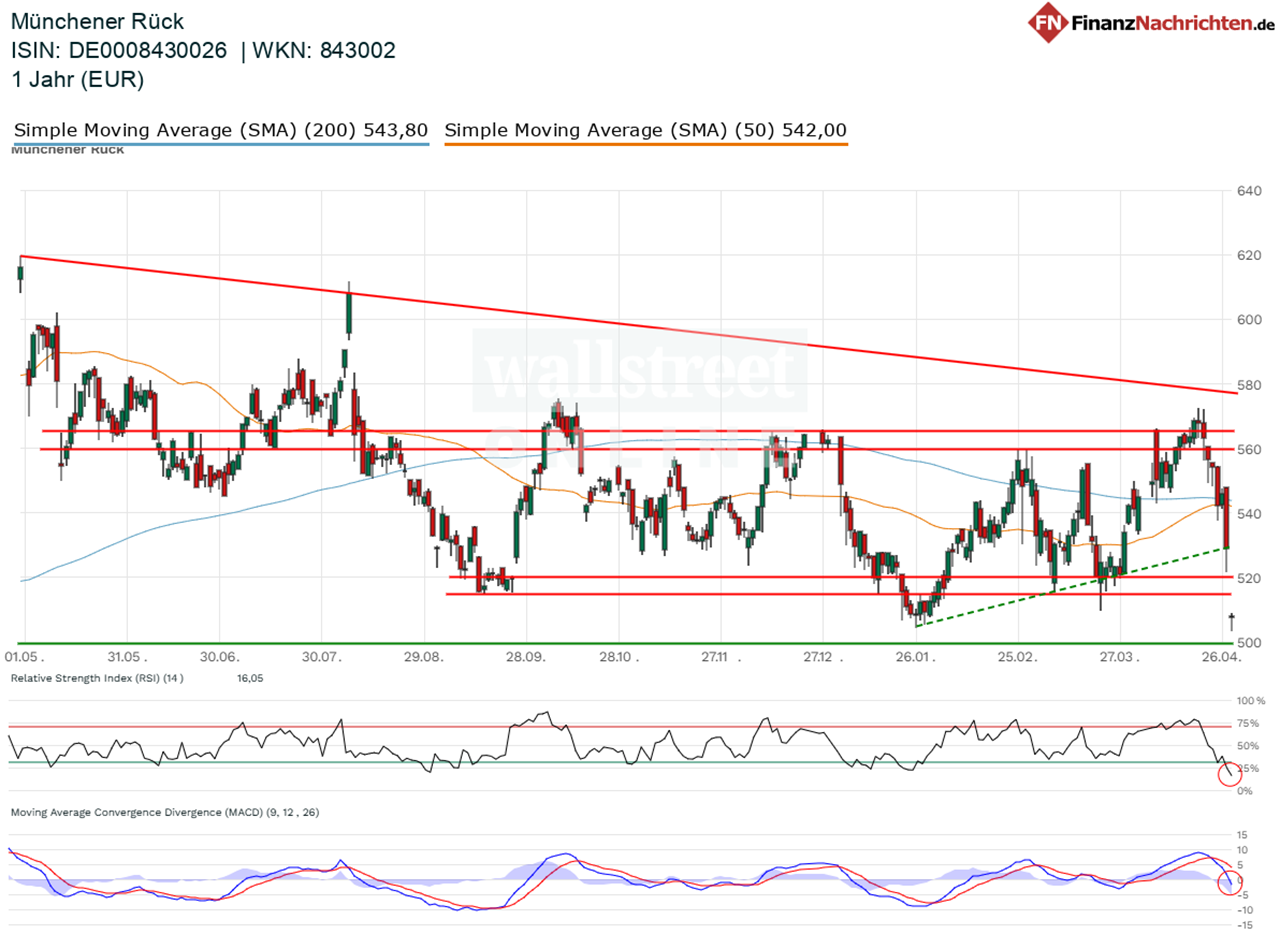Viewport: 1280px width, 940px height.
Task: Click the MACD (9, 12, 26) indicator label
Action: [x=164, y=812]
